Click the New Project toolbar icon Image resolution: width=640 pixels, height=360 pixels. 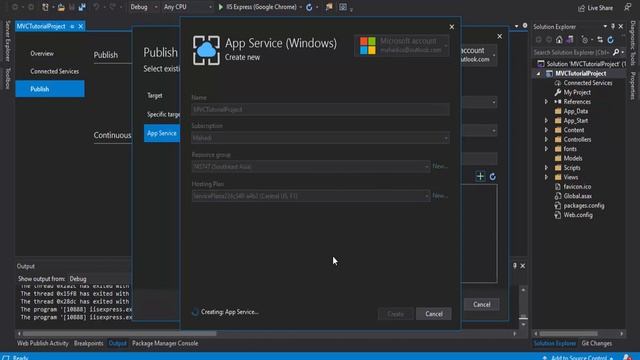tap(45, 7)
